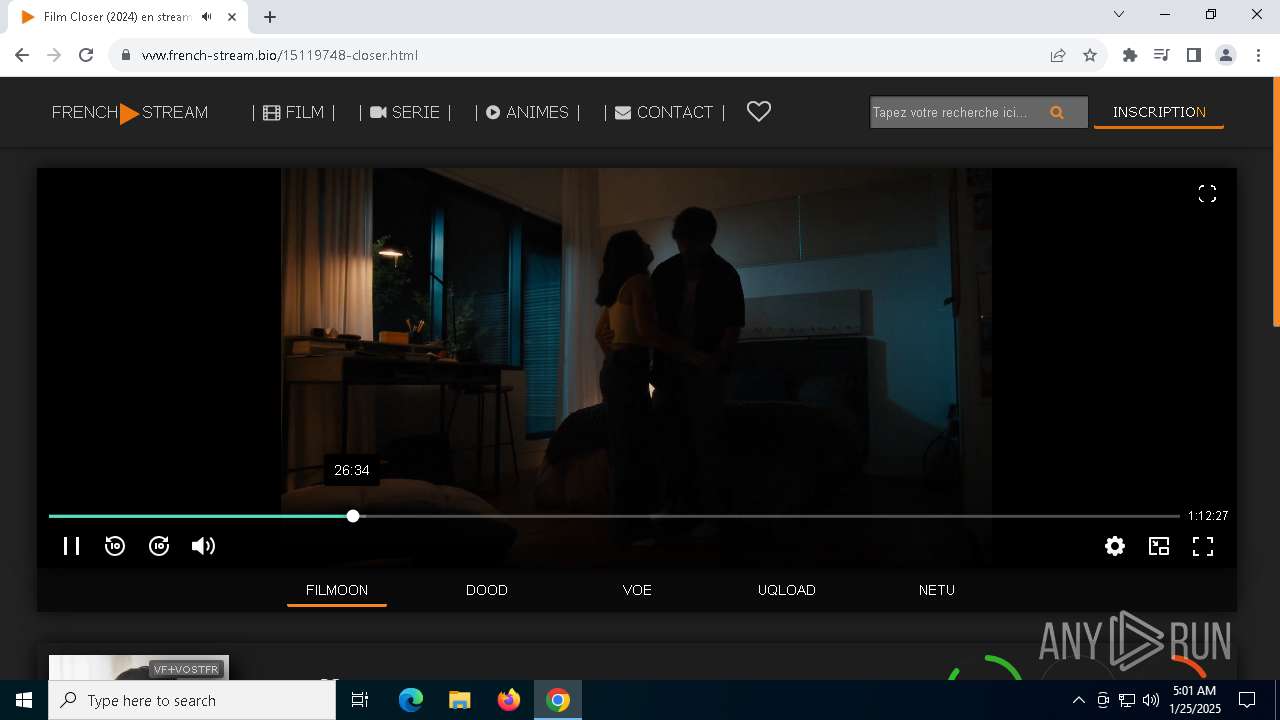Viewport: 1280px width, 720px height.
Task: Open the FILM menu
Action: (293, 112)
